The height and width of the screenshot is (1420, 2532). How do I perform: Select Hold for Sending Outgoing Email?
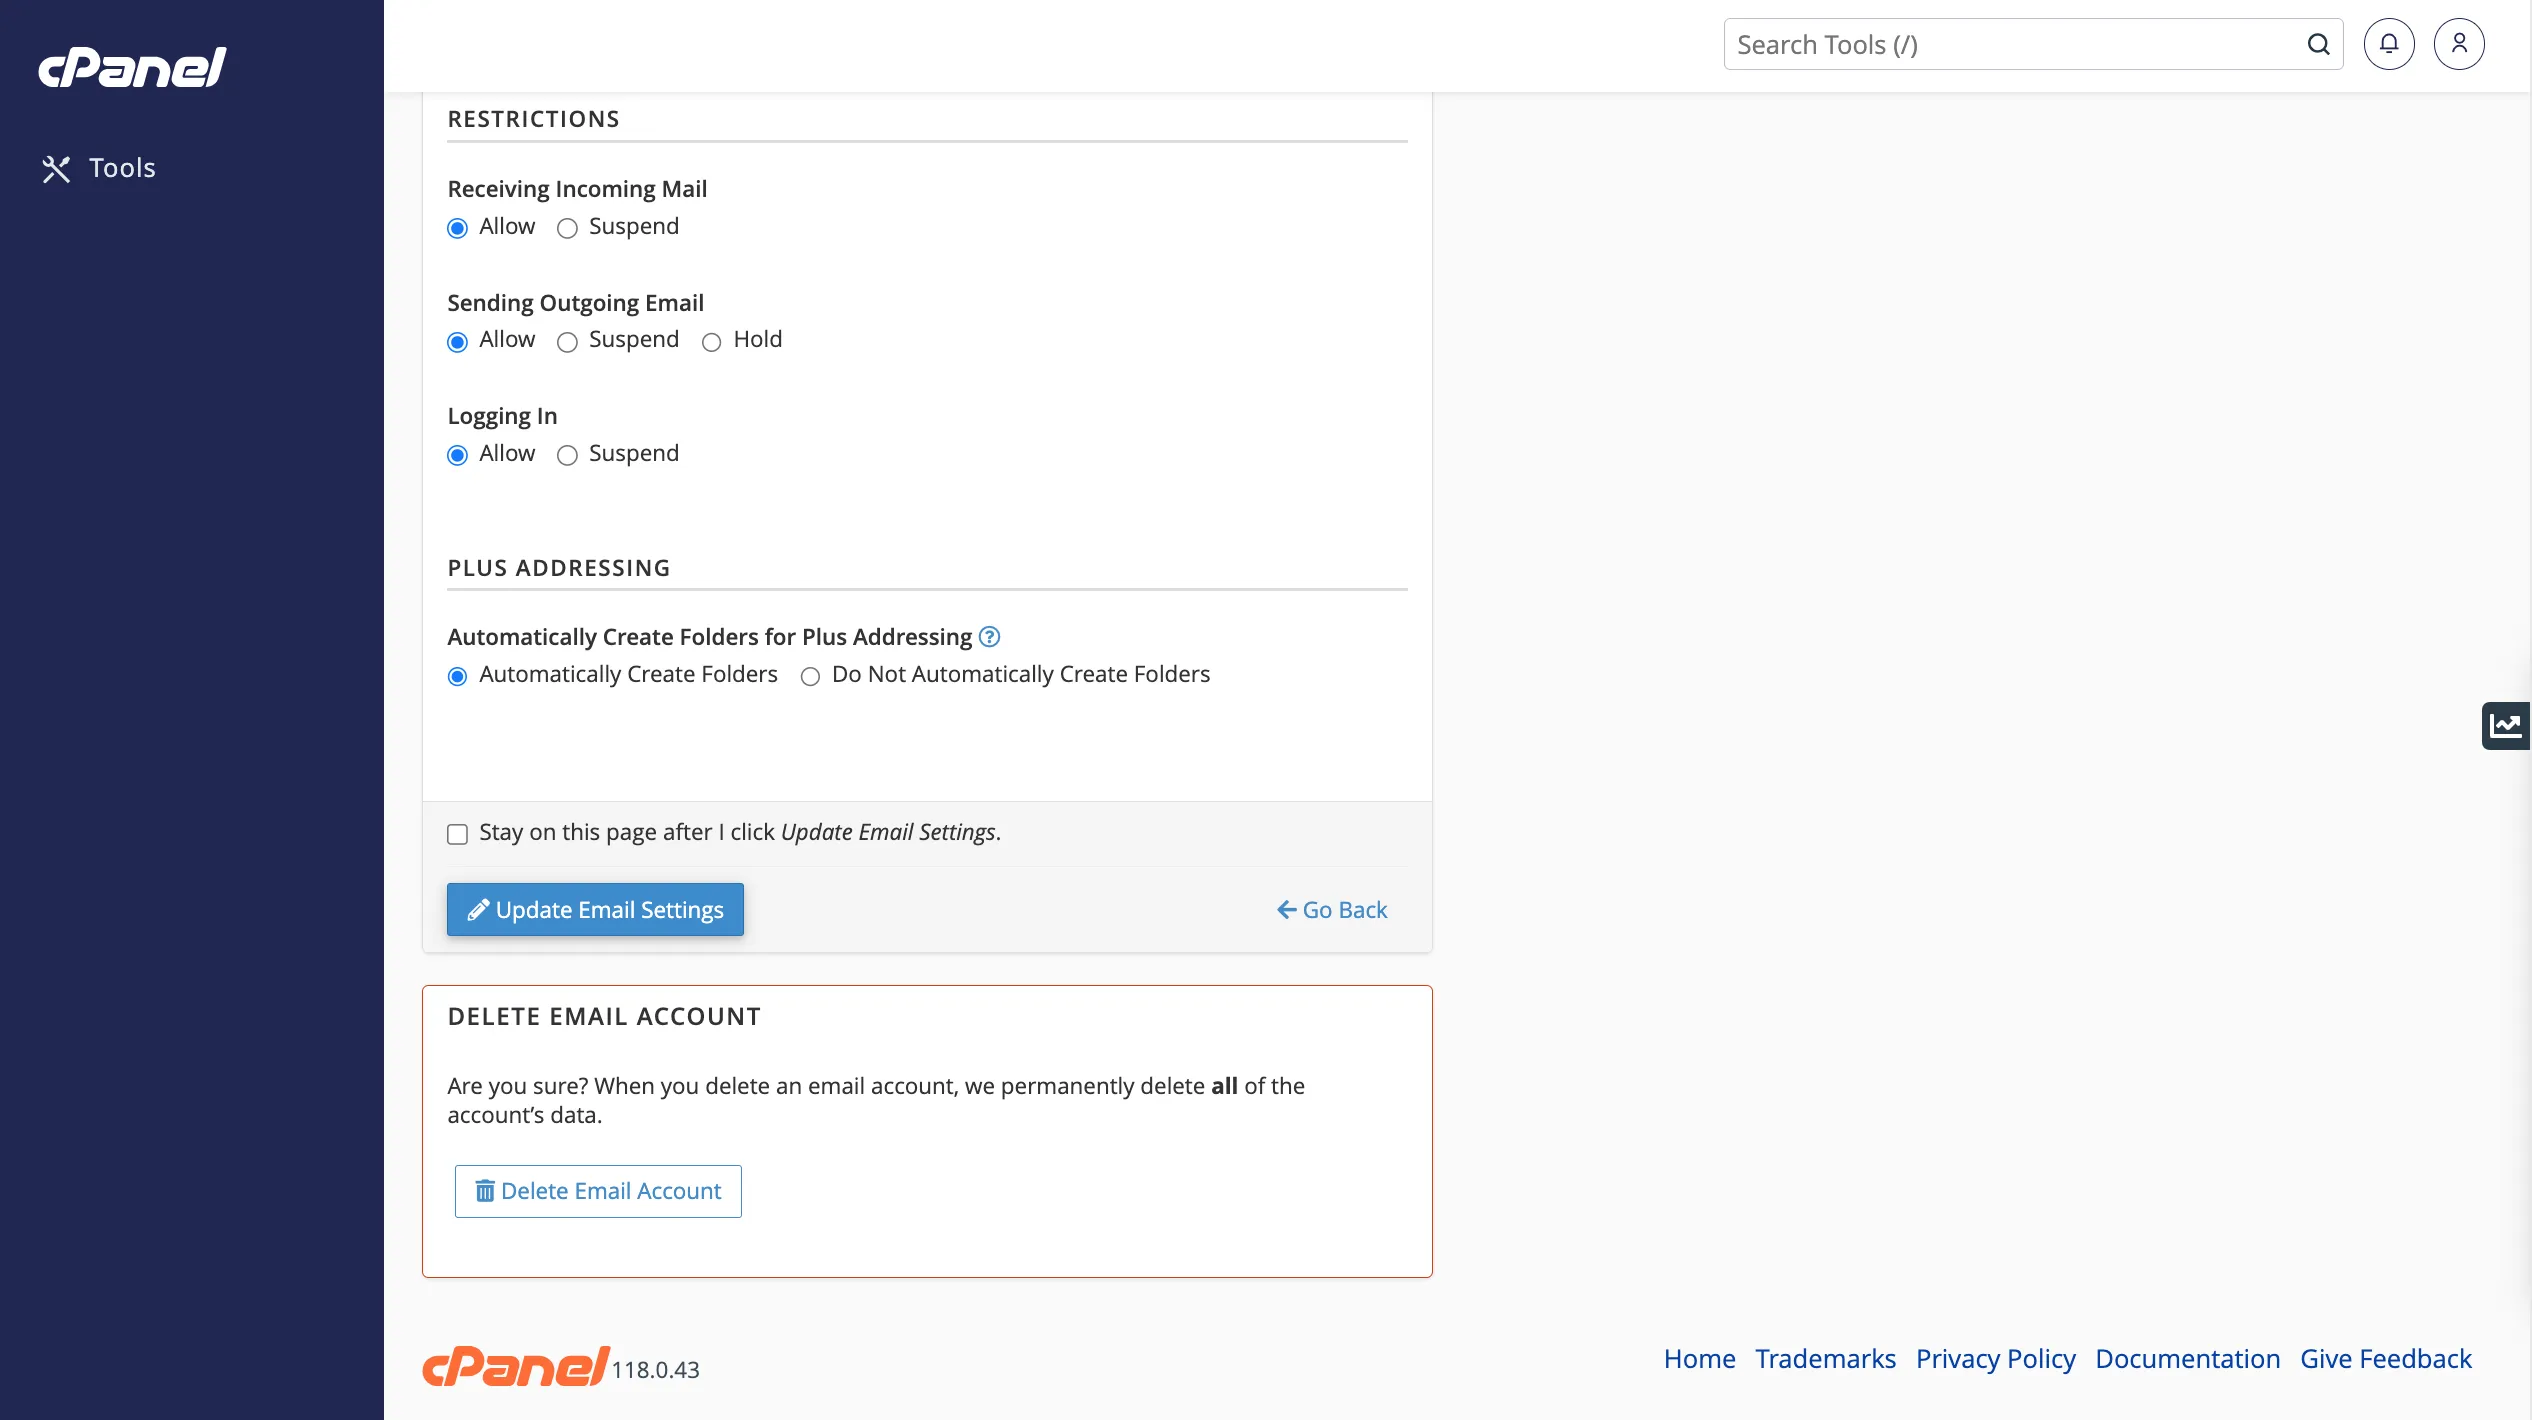coord(712,343)
